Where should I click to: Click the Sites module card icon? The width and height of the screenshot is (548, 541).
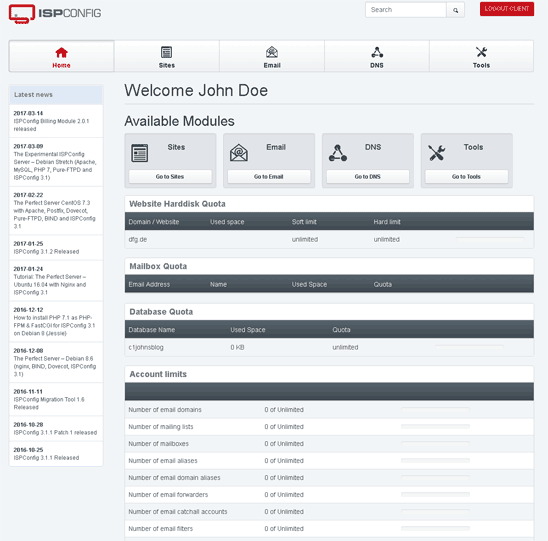click(x=139, y=153)
